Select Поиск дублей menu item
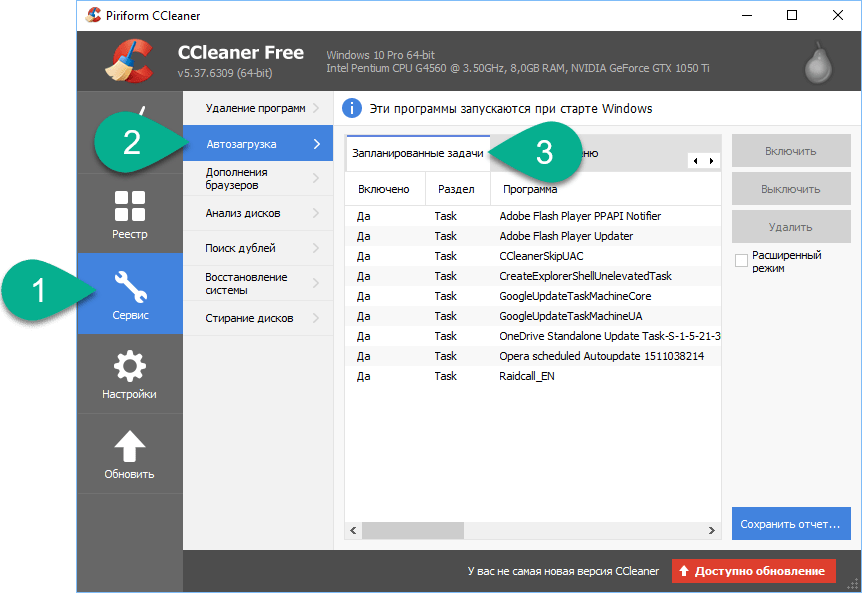862x593 pixels. pos(241,248)
